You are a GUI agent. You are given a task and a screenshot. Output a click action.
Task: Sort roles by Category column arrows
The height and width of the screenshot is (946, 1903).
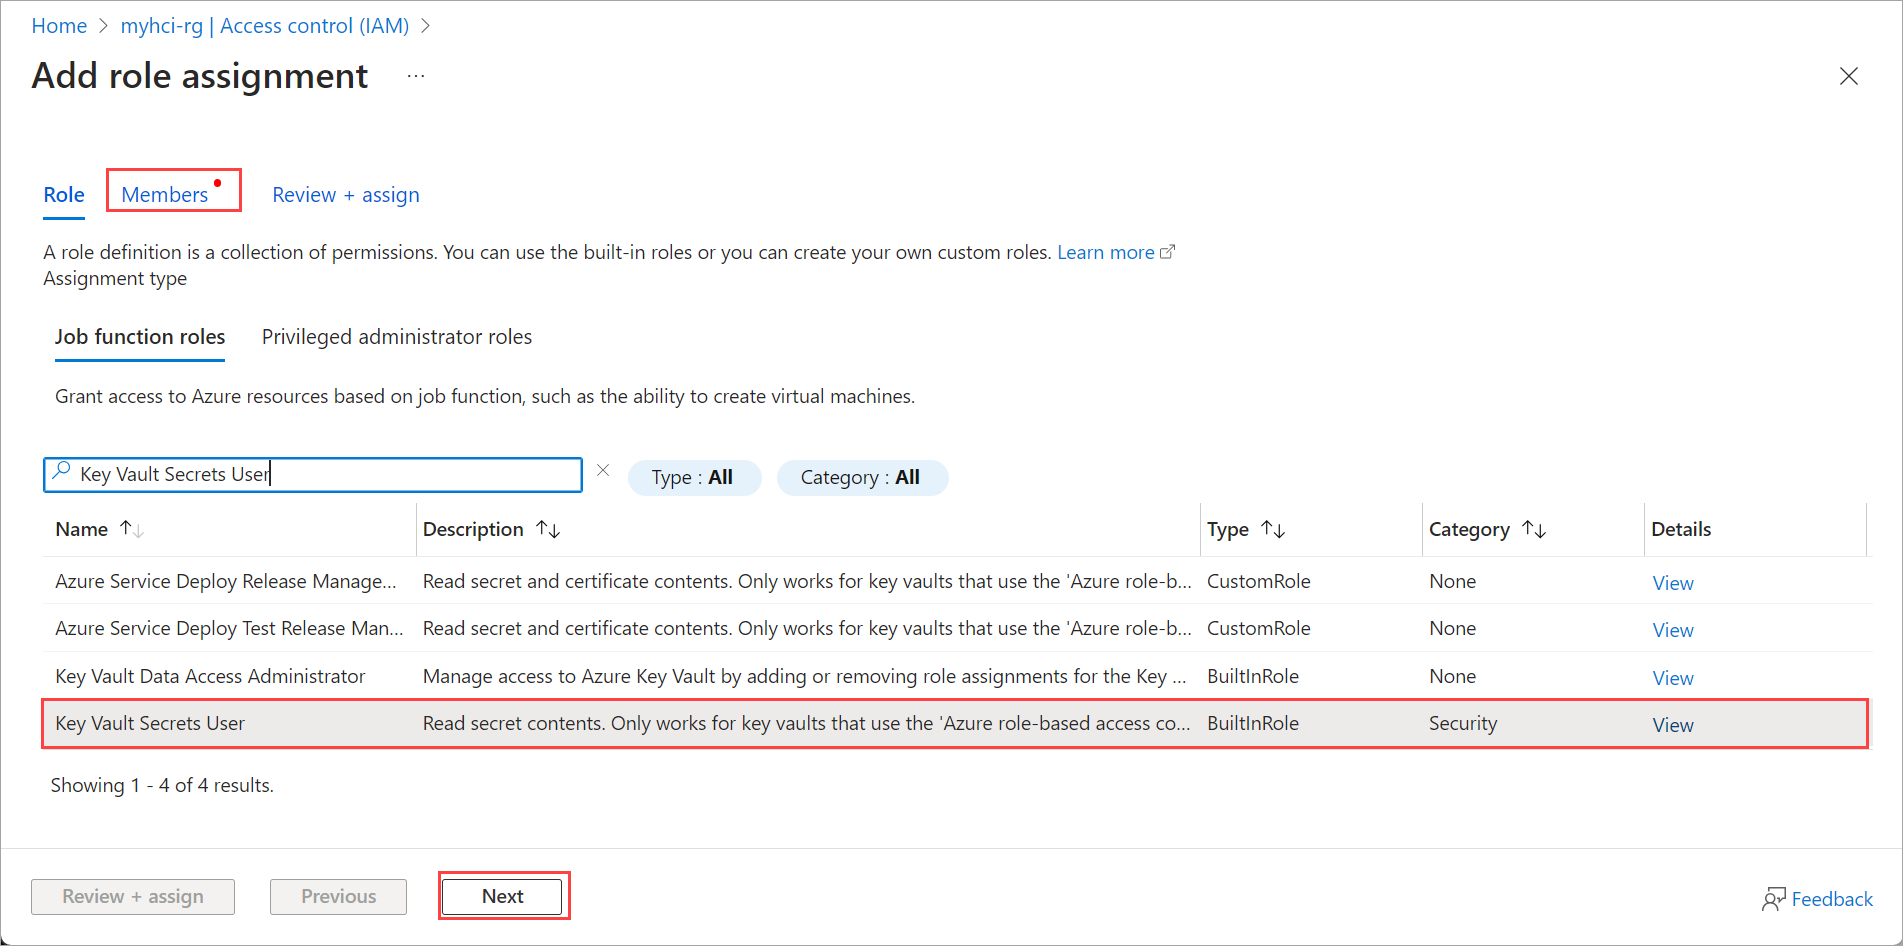pyautogui.click(x=1534, y=529)
